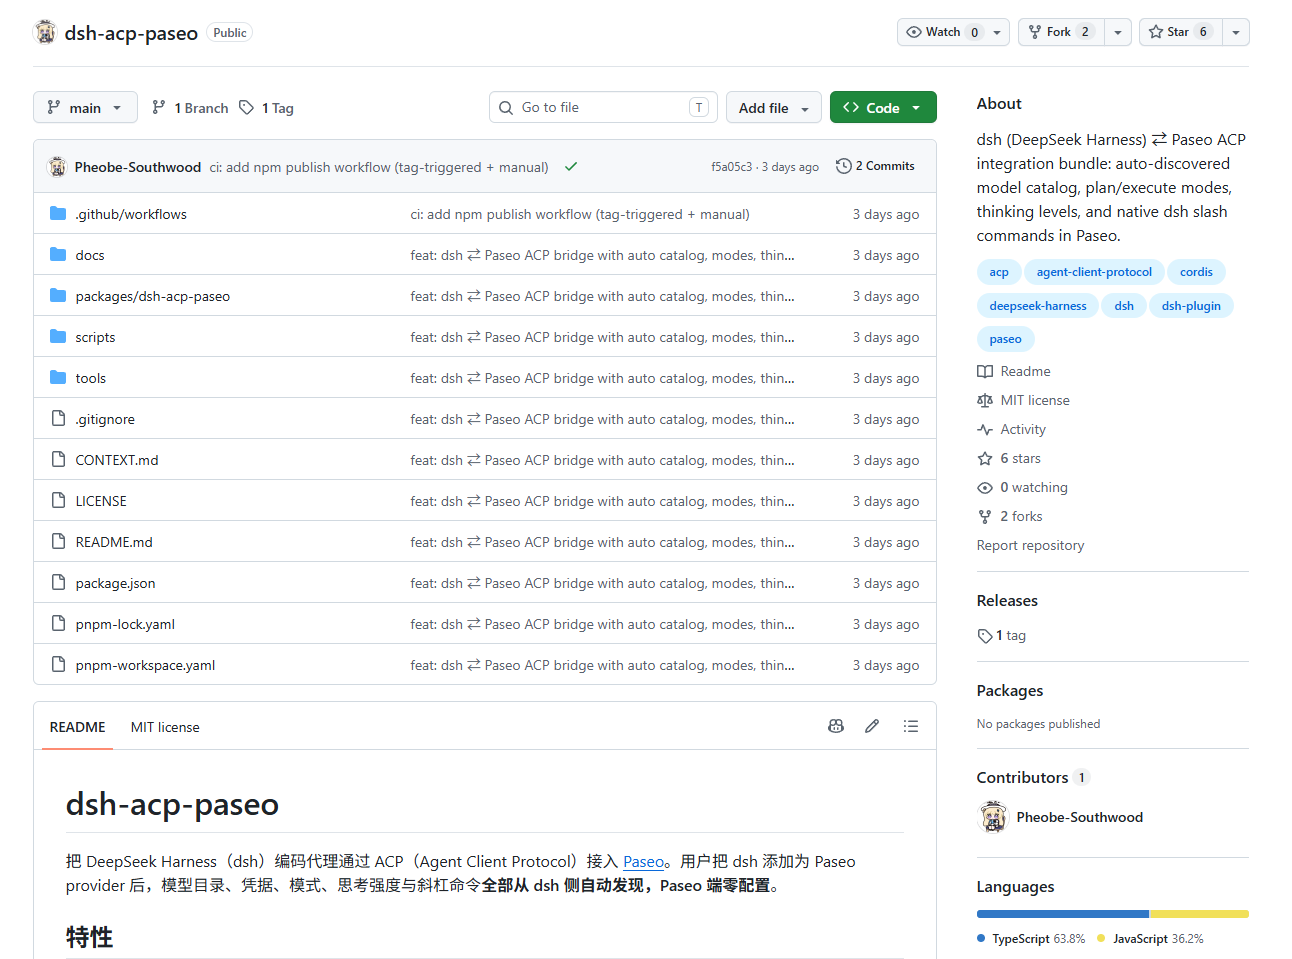Open the pnpm-workspace.yaml file

click(x=145, y=665)
